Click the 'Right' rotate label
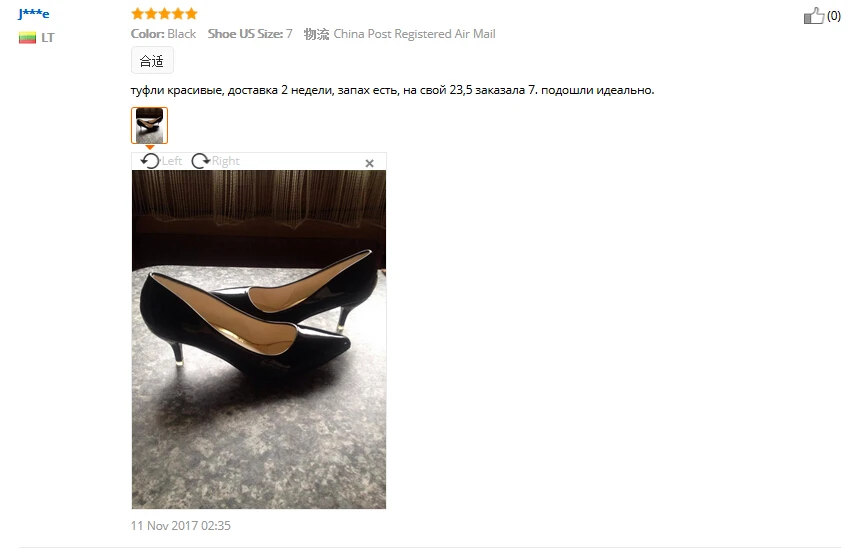This screenshot has height=549, width=861. click(226, 161)
